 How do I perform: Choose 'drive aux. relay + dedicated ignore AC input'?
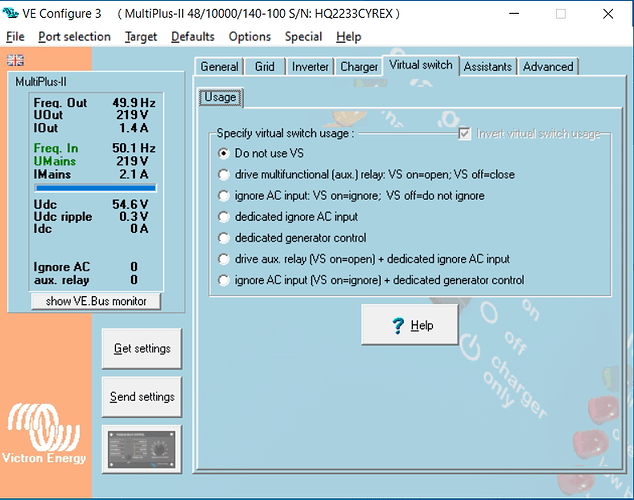tap(364, 259)
